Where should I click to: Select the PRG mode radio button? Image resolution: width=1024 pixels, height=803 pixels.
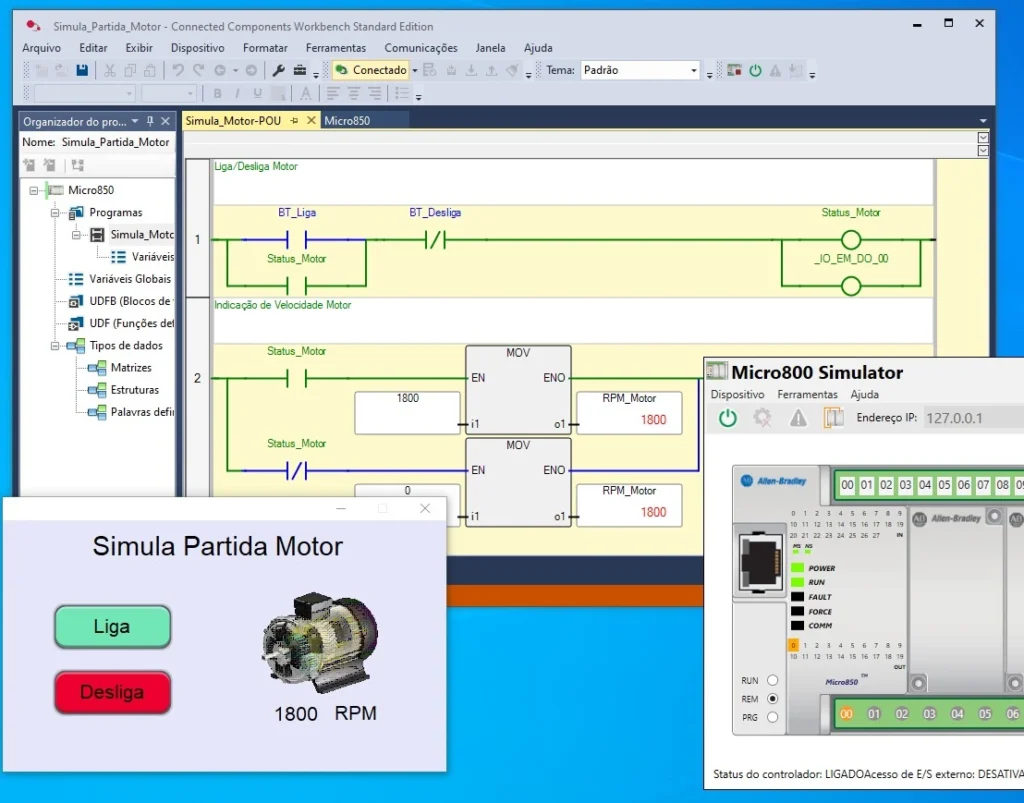click(x=772, y=717)
